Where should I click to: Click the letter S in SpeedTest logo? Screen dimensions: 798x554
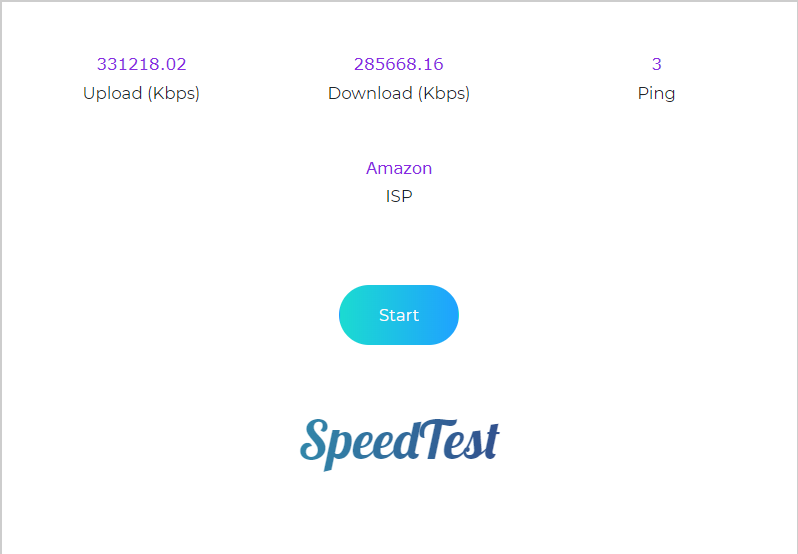point(314,440)
